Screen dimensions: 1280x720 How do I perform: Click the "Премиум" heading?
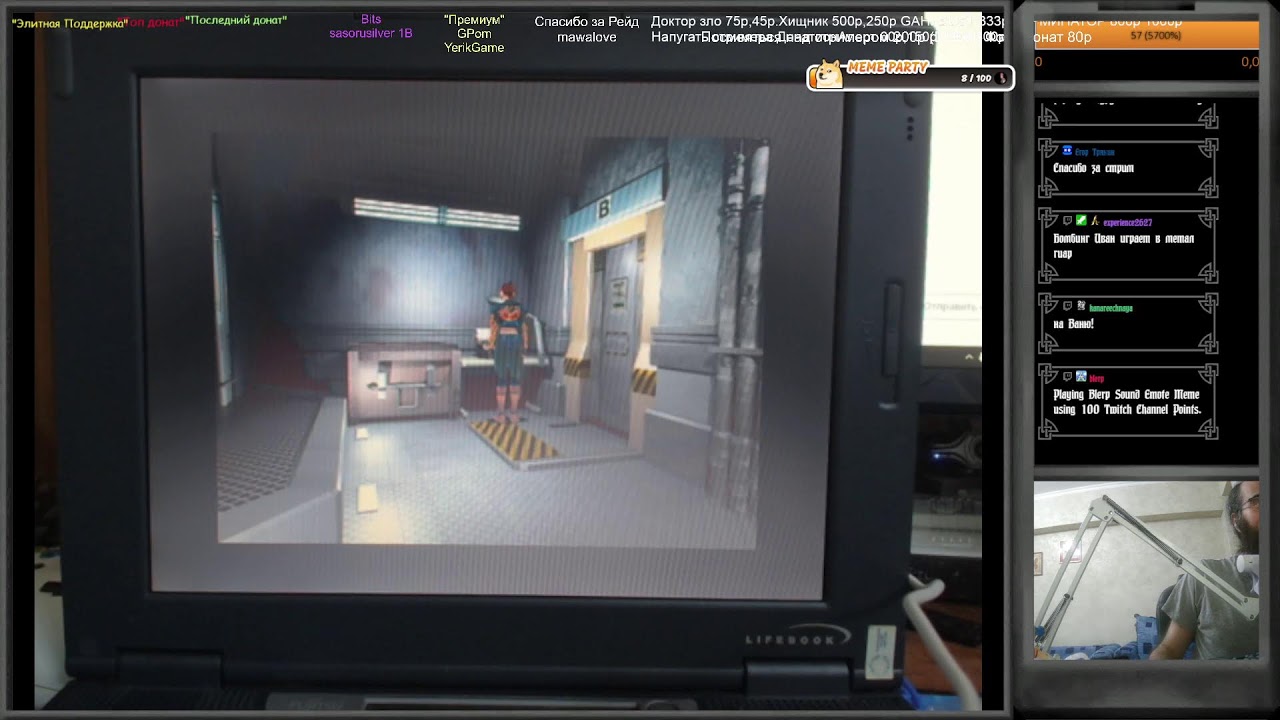pos(474,20)
